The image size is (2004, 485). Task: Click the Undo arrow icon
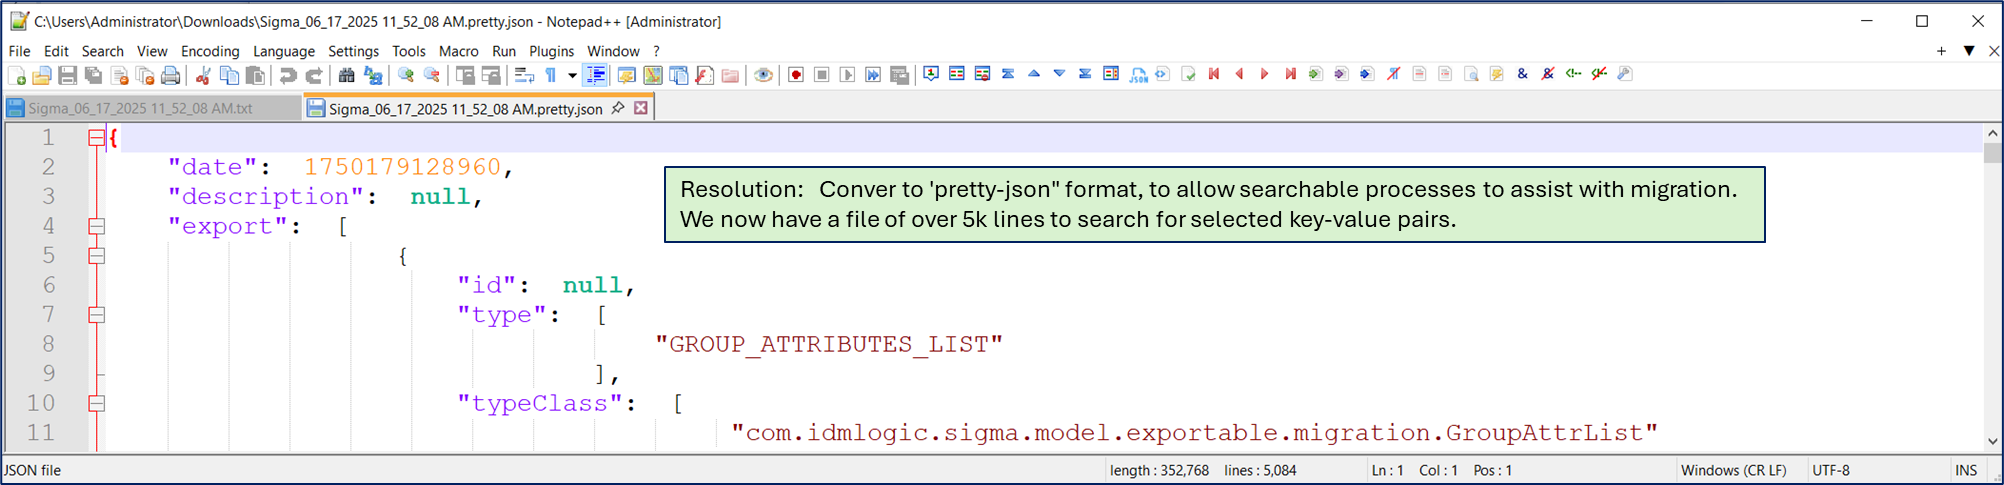point(288,75)
